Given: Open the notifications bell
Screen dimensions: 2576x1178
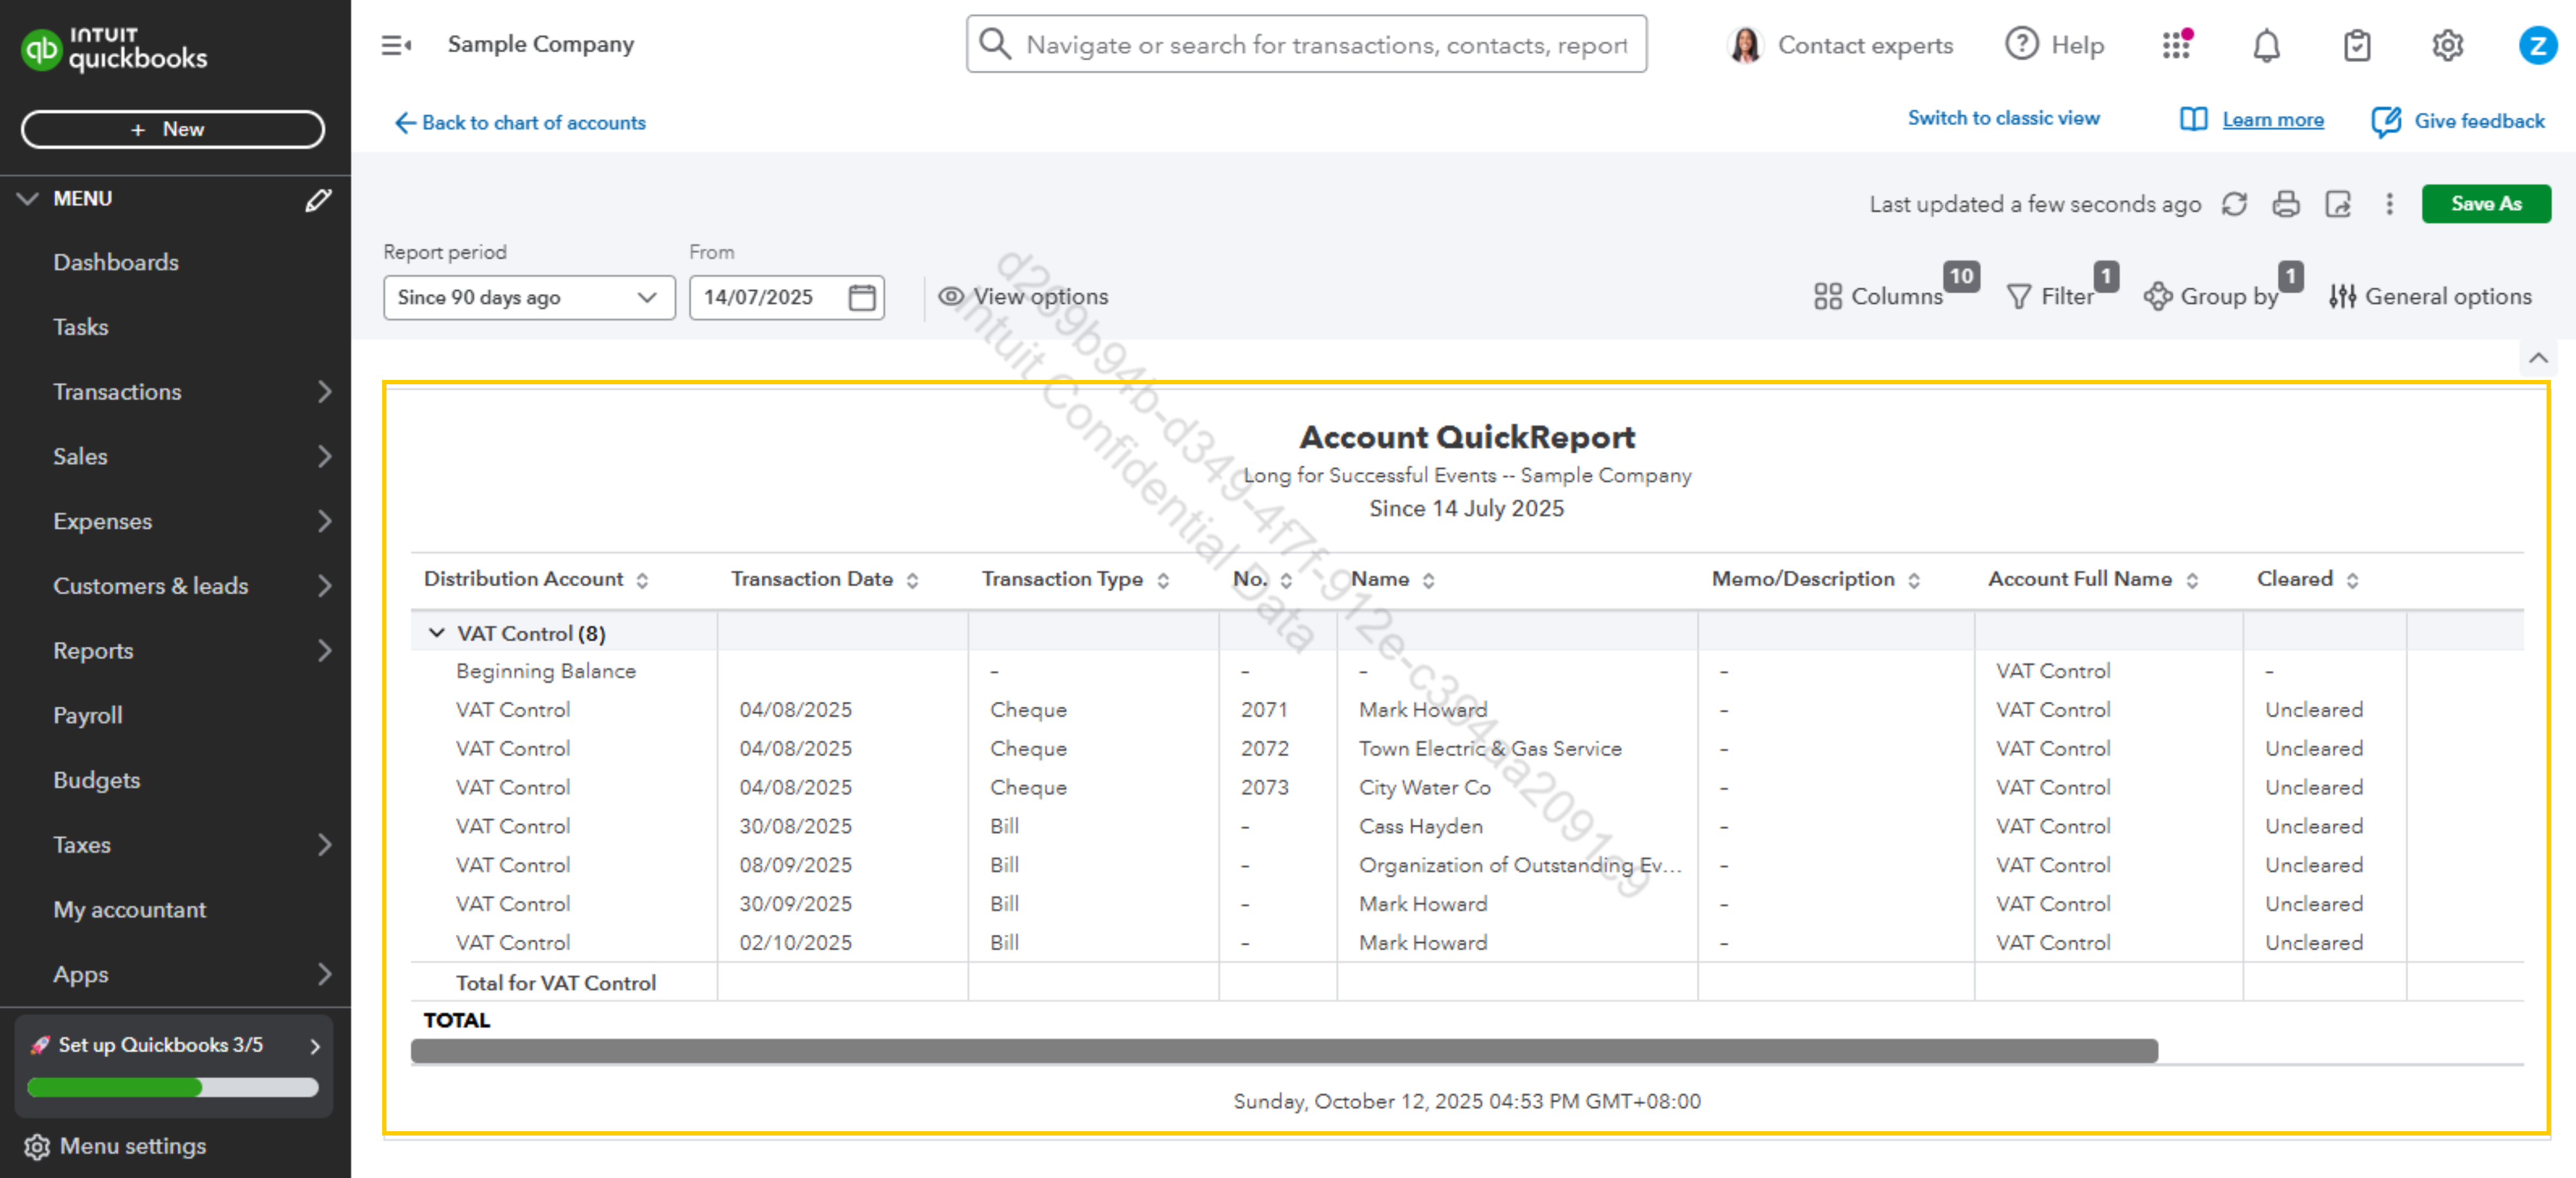Looking at the screenshot, I should click(2266, 45).
